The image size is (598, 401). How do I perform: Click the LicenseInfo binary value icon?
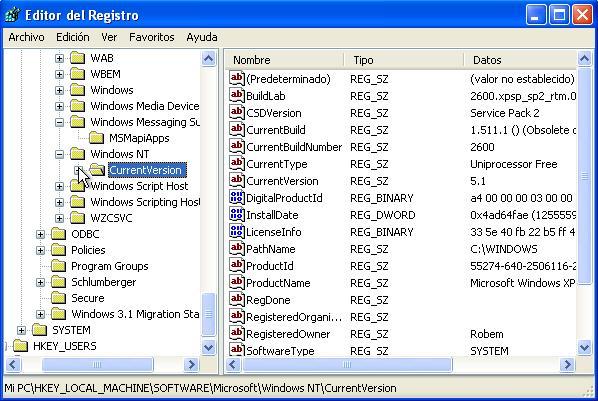[236, 232]
